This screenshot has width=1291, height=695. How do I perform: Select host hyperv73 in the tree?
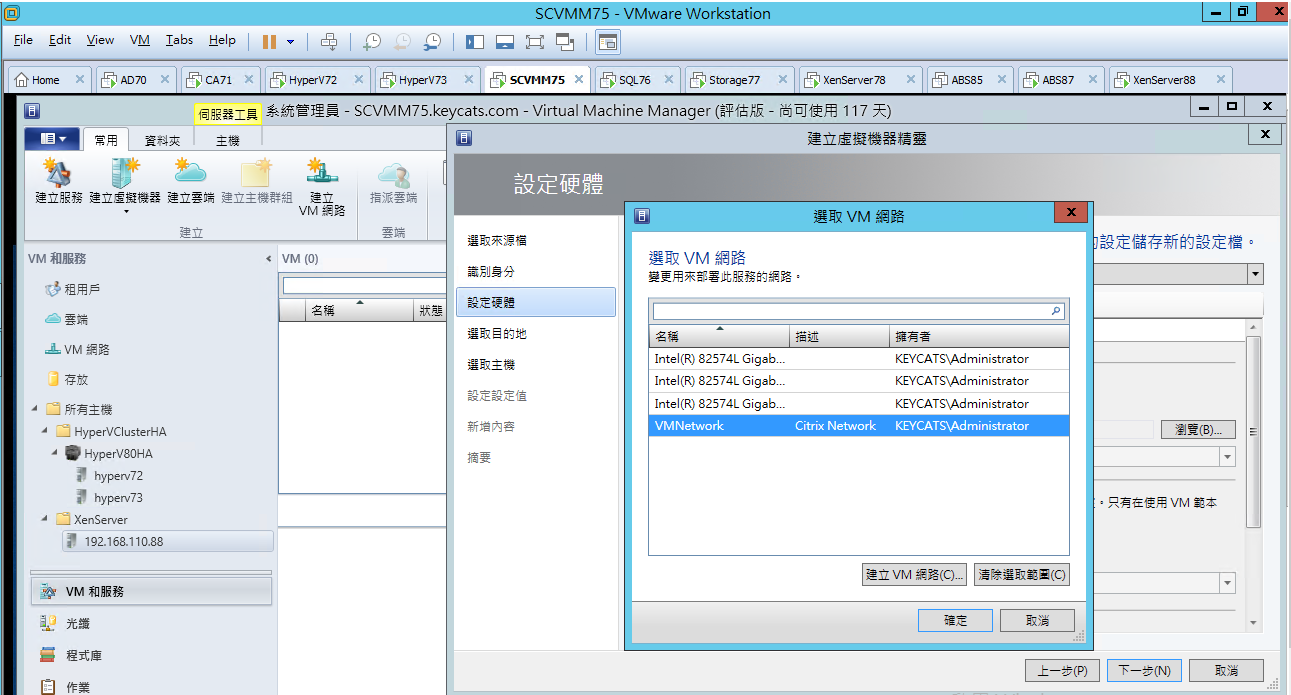click(118, 497)
